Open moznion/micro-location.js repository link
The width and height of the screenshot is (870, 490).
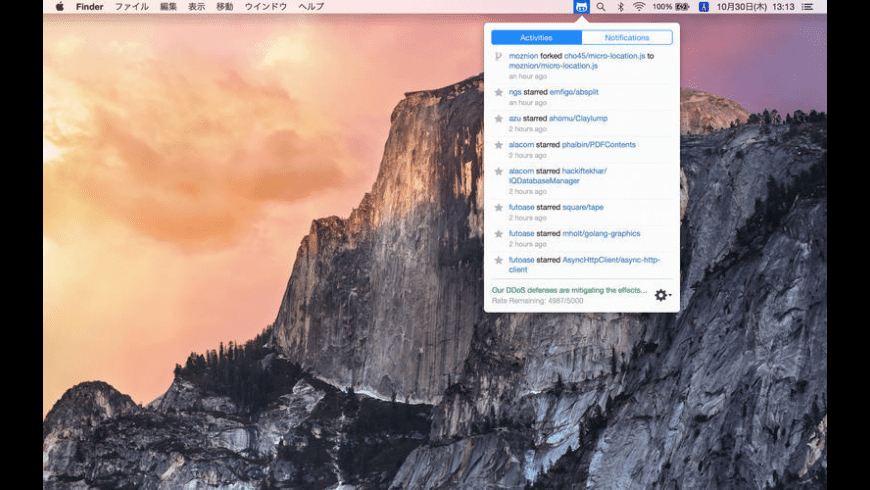tap(553, 65)
